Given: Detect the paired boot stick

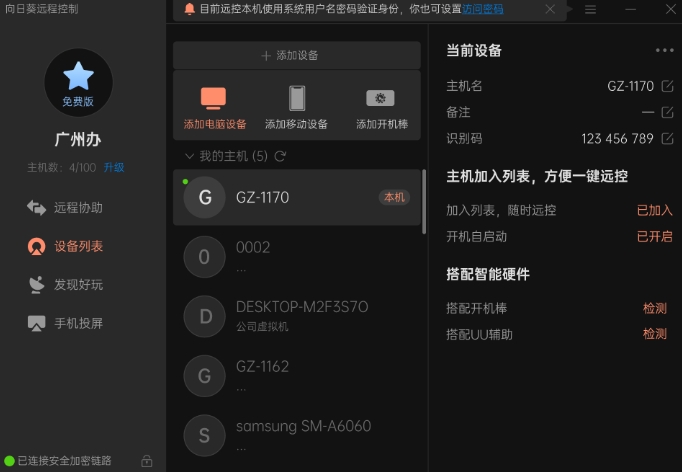Looking at the screenshot, I should [x=655, y=308].
